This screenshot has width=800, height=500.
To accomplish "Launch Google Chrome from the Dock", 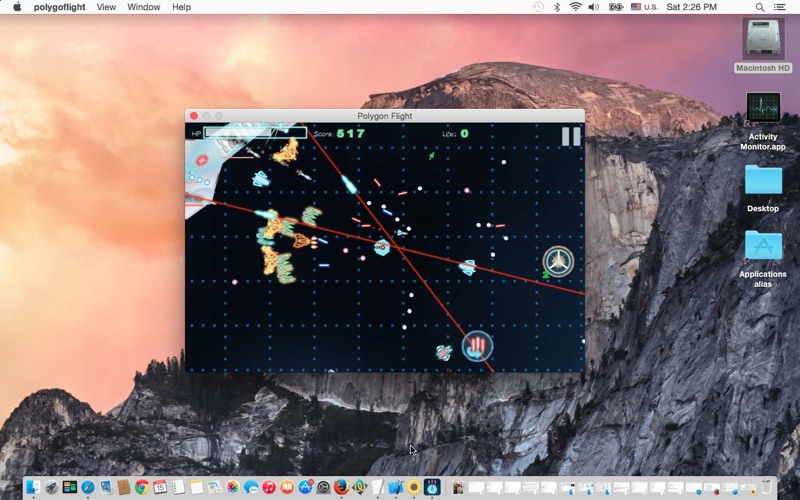I will pos(142,487).
